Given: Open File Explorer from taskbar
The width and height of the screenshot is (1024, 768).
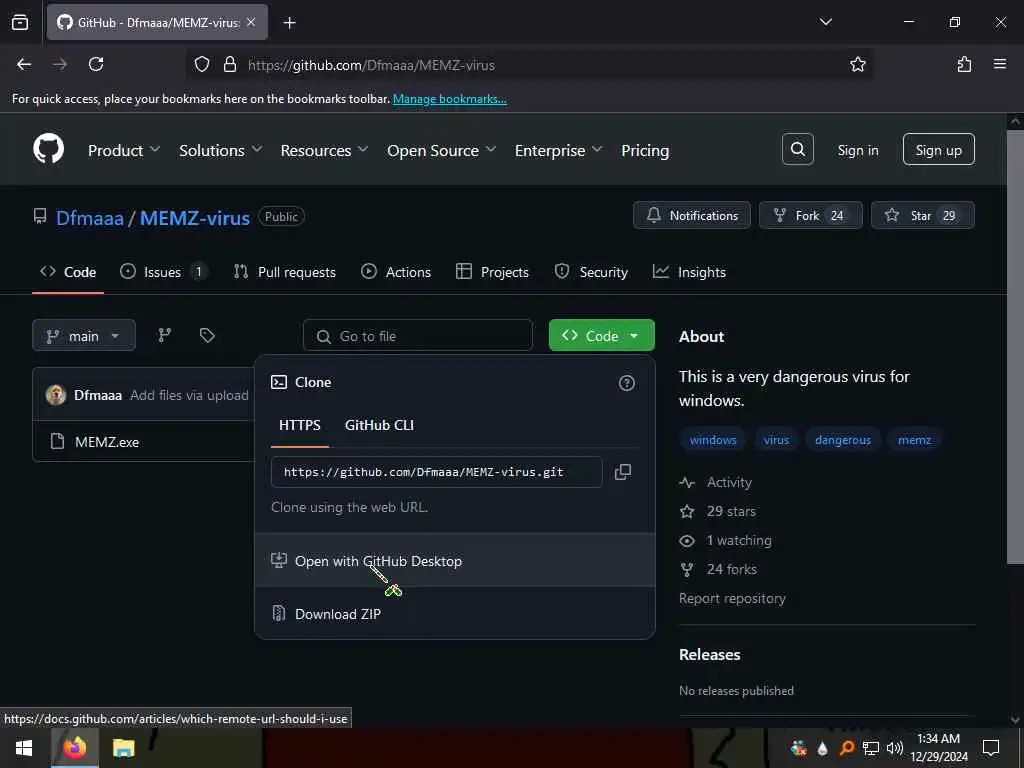Looking at the screenshot, I should [123, 748].
